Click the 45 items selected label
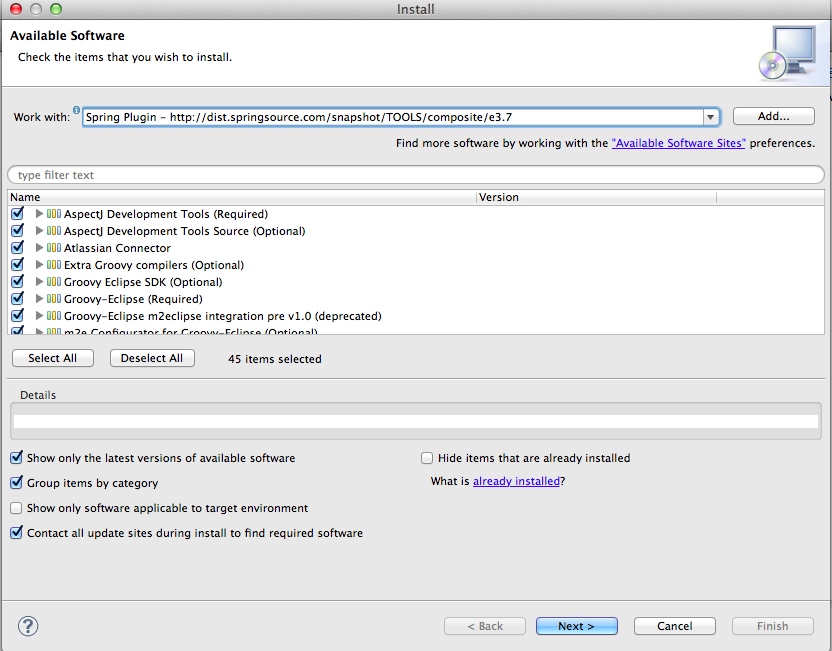This screenshot has height=651, width=832. tap(275, 359)
